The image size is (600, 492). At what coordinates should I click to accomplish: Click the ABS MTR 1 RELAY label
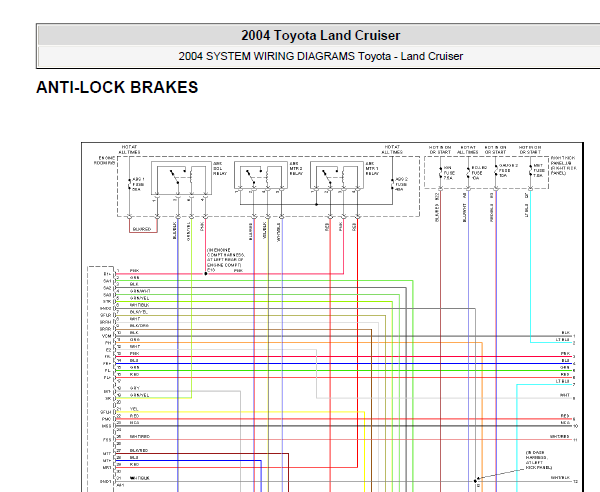tap(372, 168)
